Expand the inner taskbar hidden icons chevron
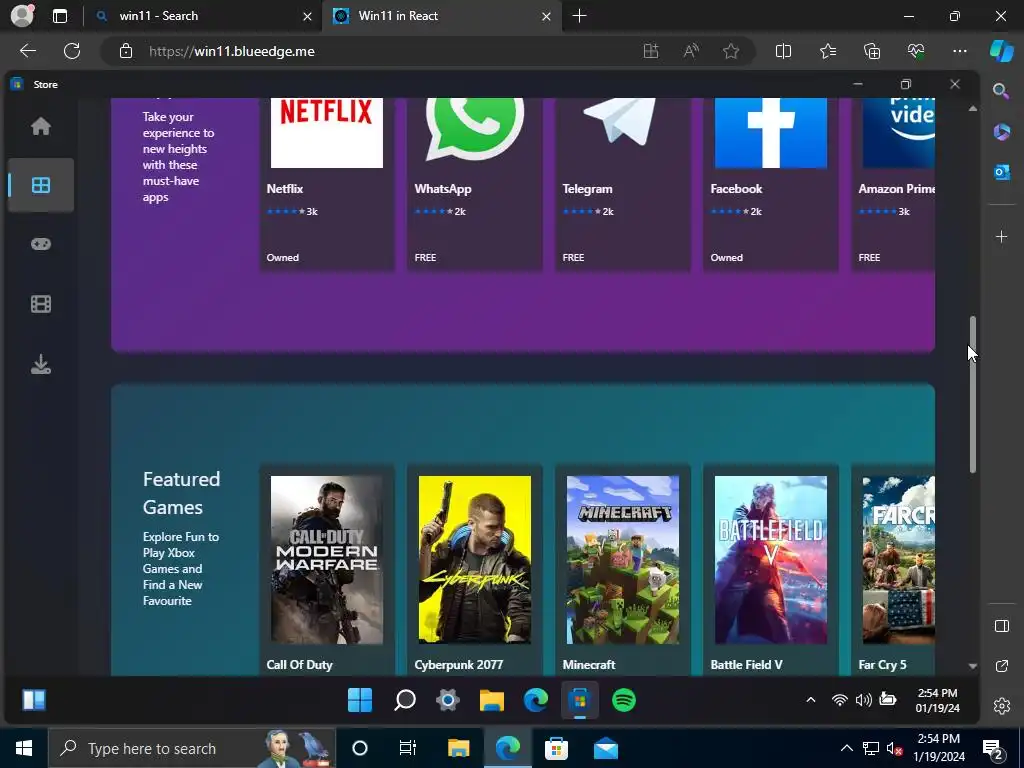 810,700
